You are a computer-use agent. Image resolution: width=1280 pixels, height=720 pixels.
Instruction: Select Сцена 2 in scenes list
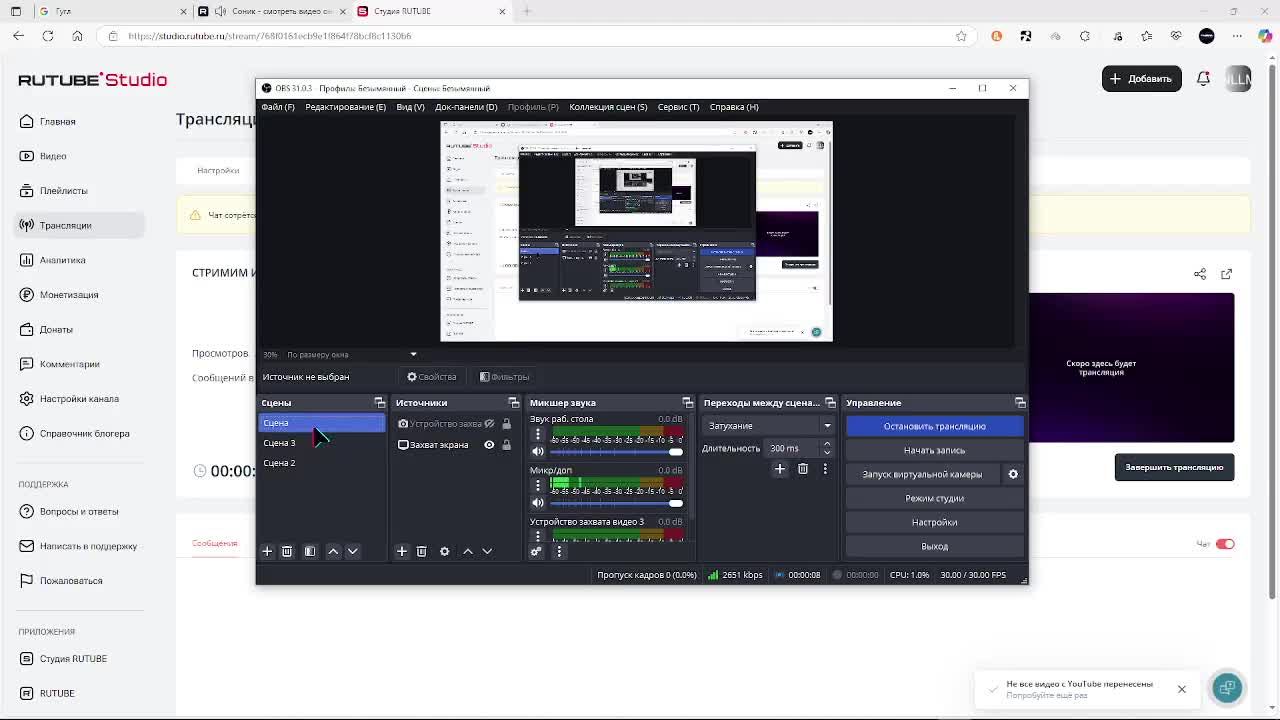[x=321, y=463]
